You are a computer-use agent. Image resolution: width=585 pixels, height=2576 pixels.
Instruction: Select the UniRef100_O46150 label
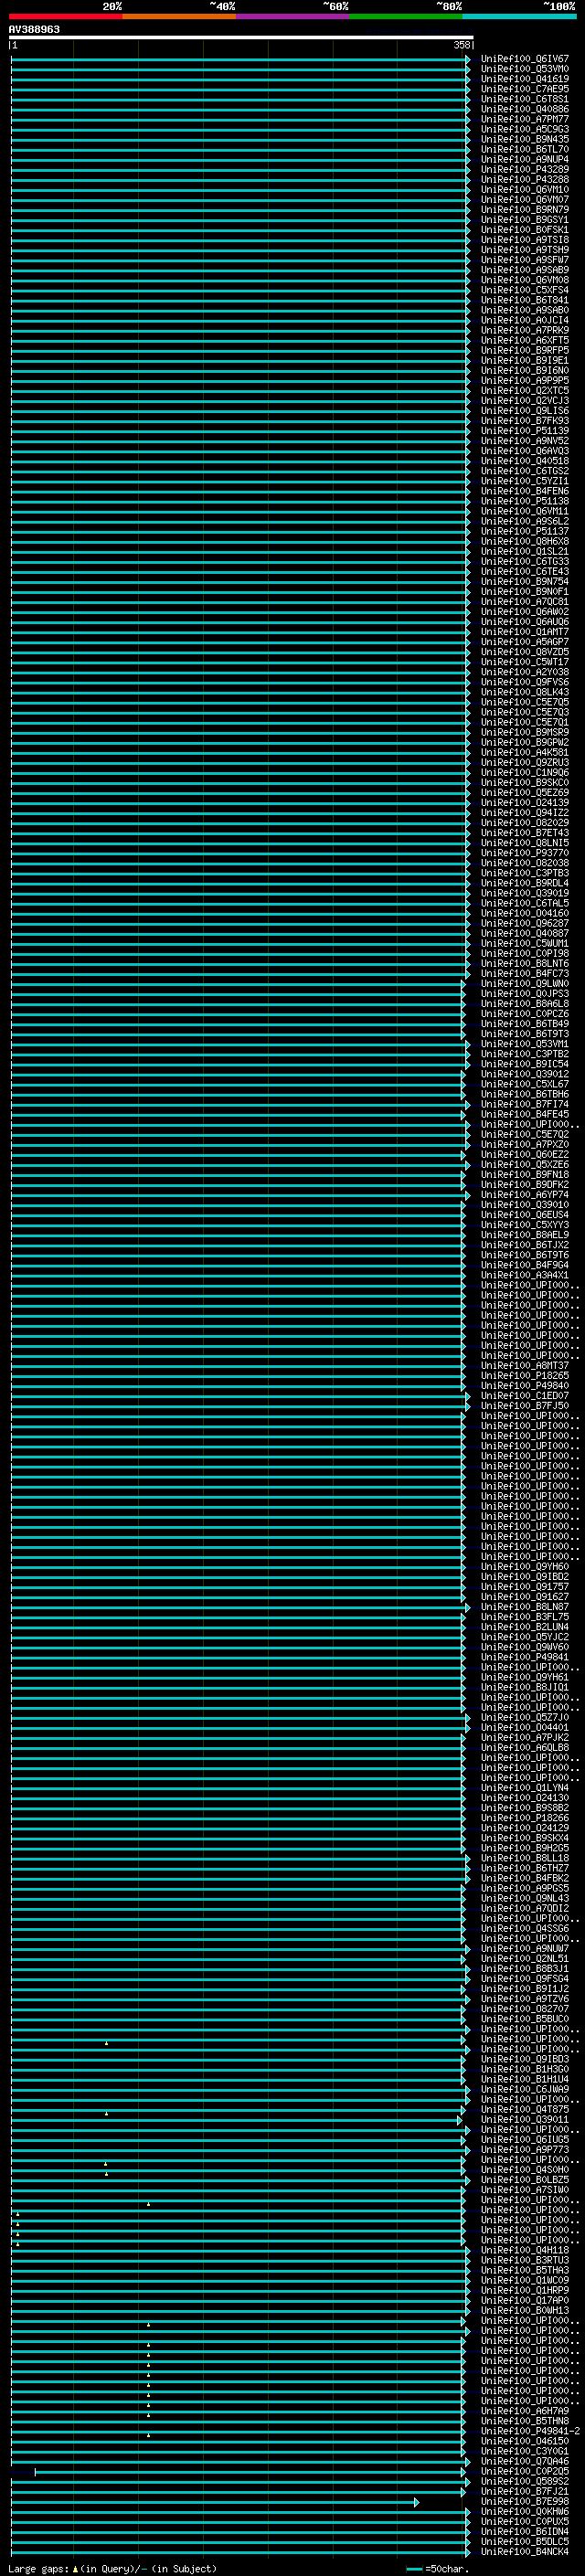524,2441
